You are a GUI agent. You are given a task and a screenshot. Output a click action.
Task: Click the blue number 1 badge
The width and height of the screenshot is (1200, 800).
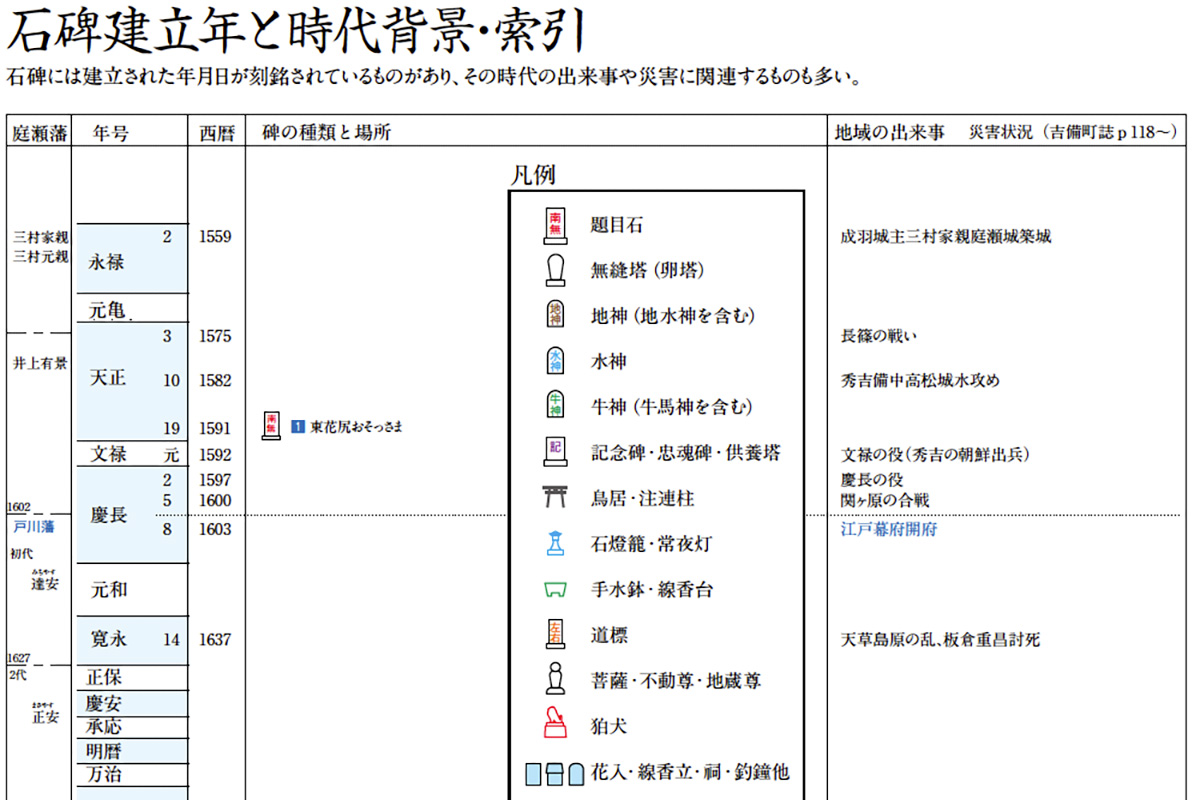(x=297, y=427)
